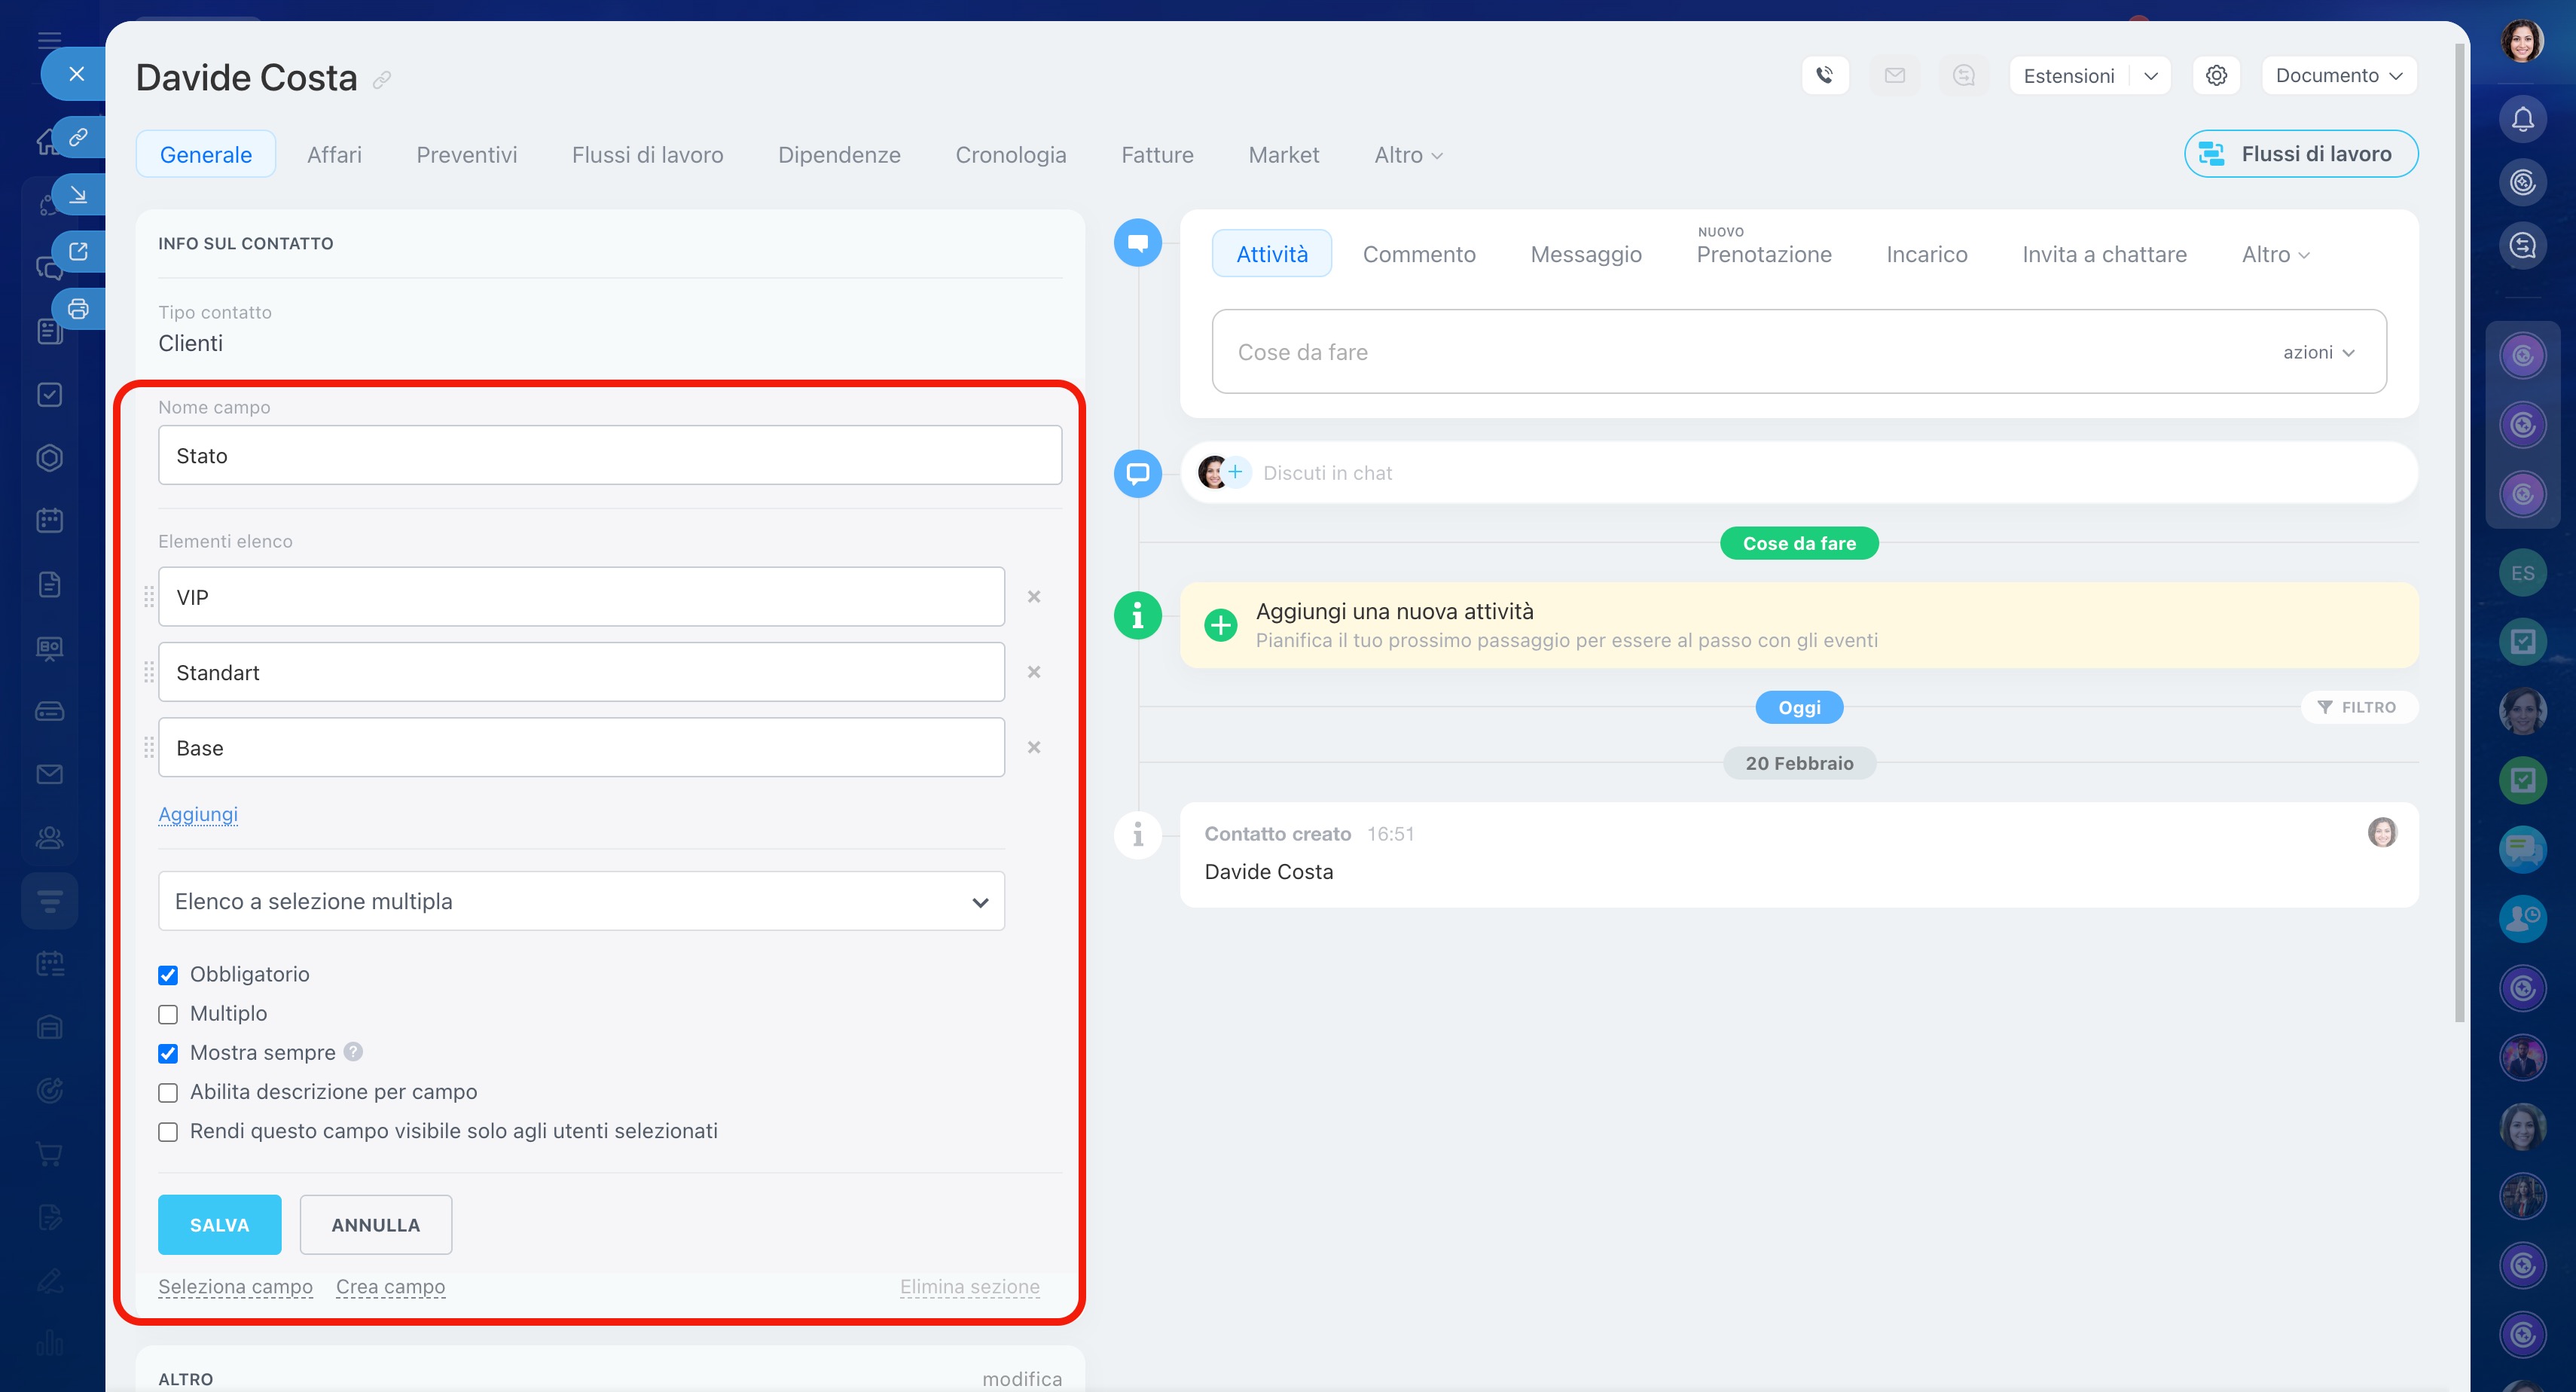2576x1392 pixels.
Task: Click help icon next to Mostra sempre
Action: [x=353, y=1052]
